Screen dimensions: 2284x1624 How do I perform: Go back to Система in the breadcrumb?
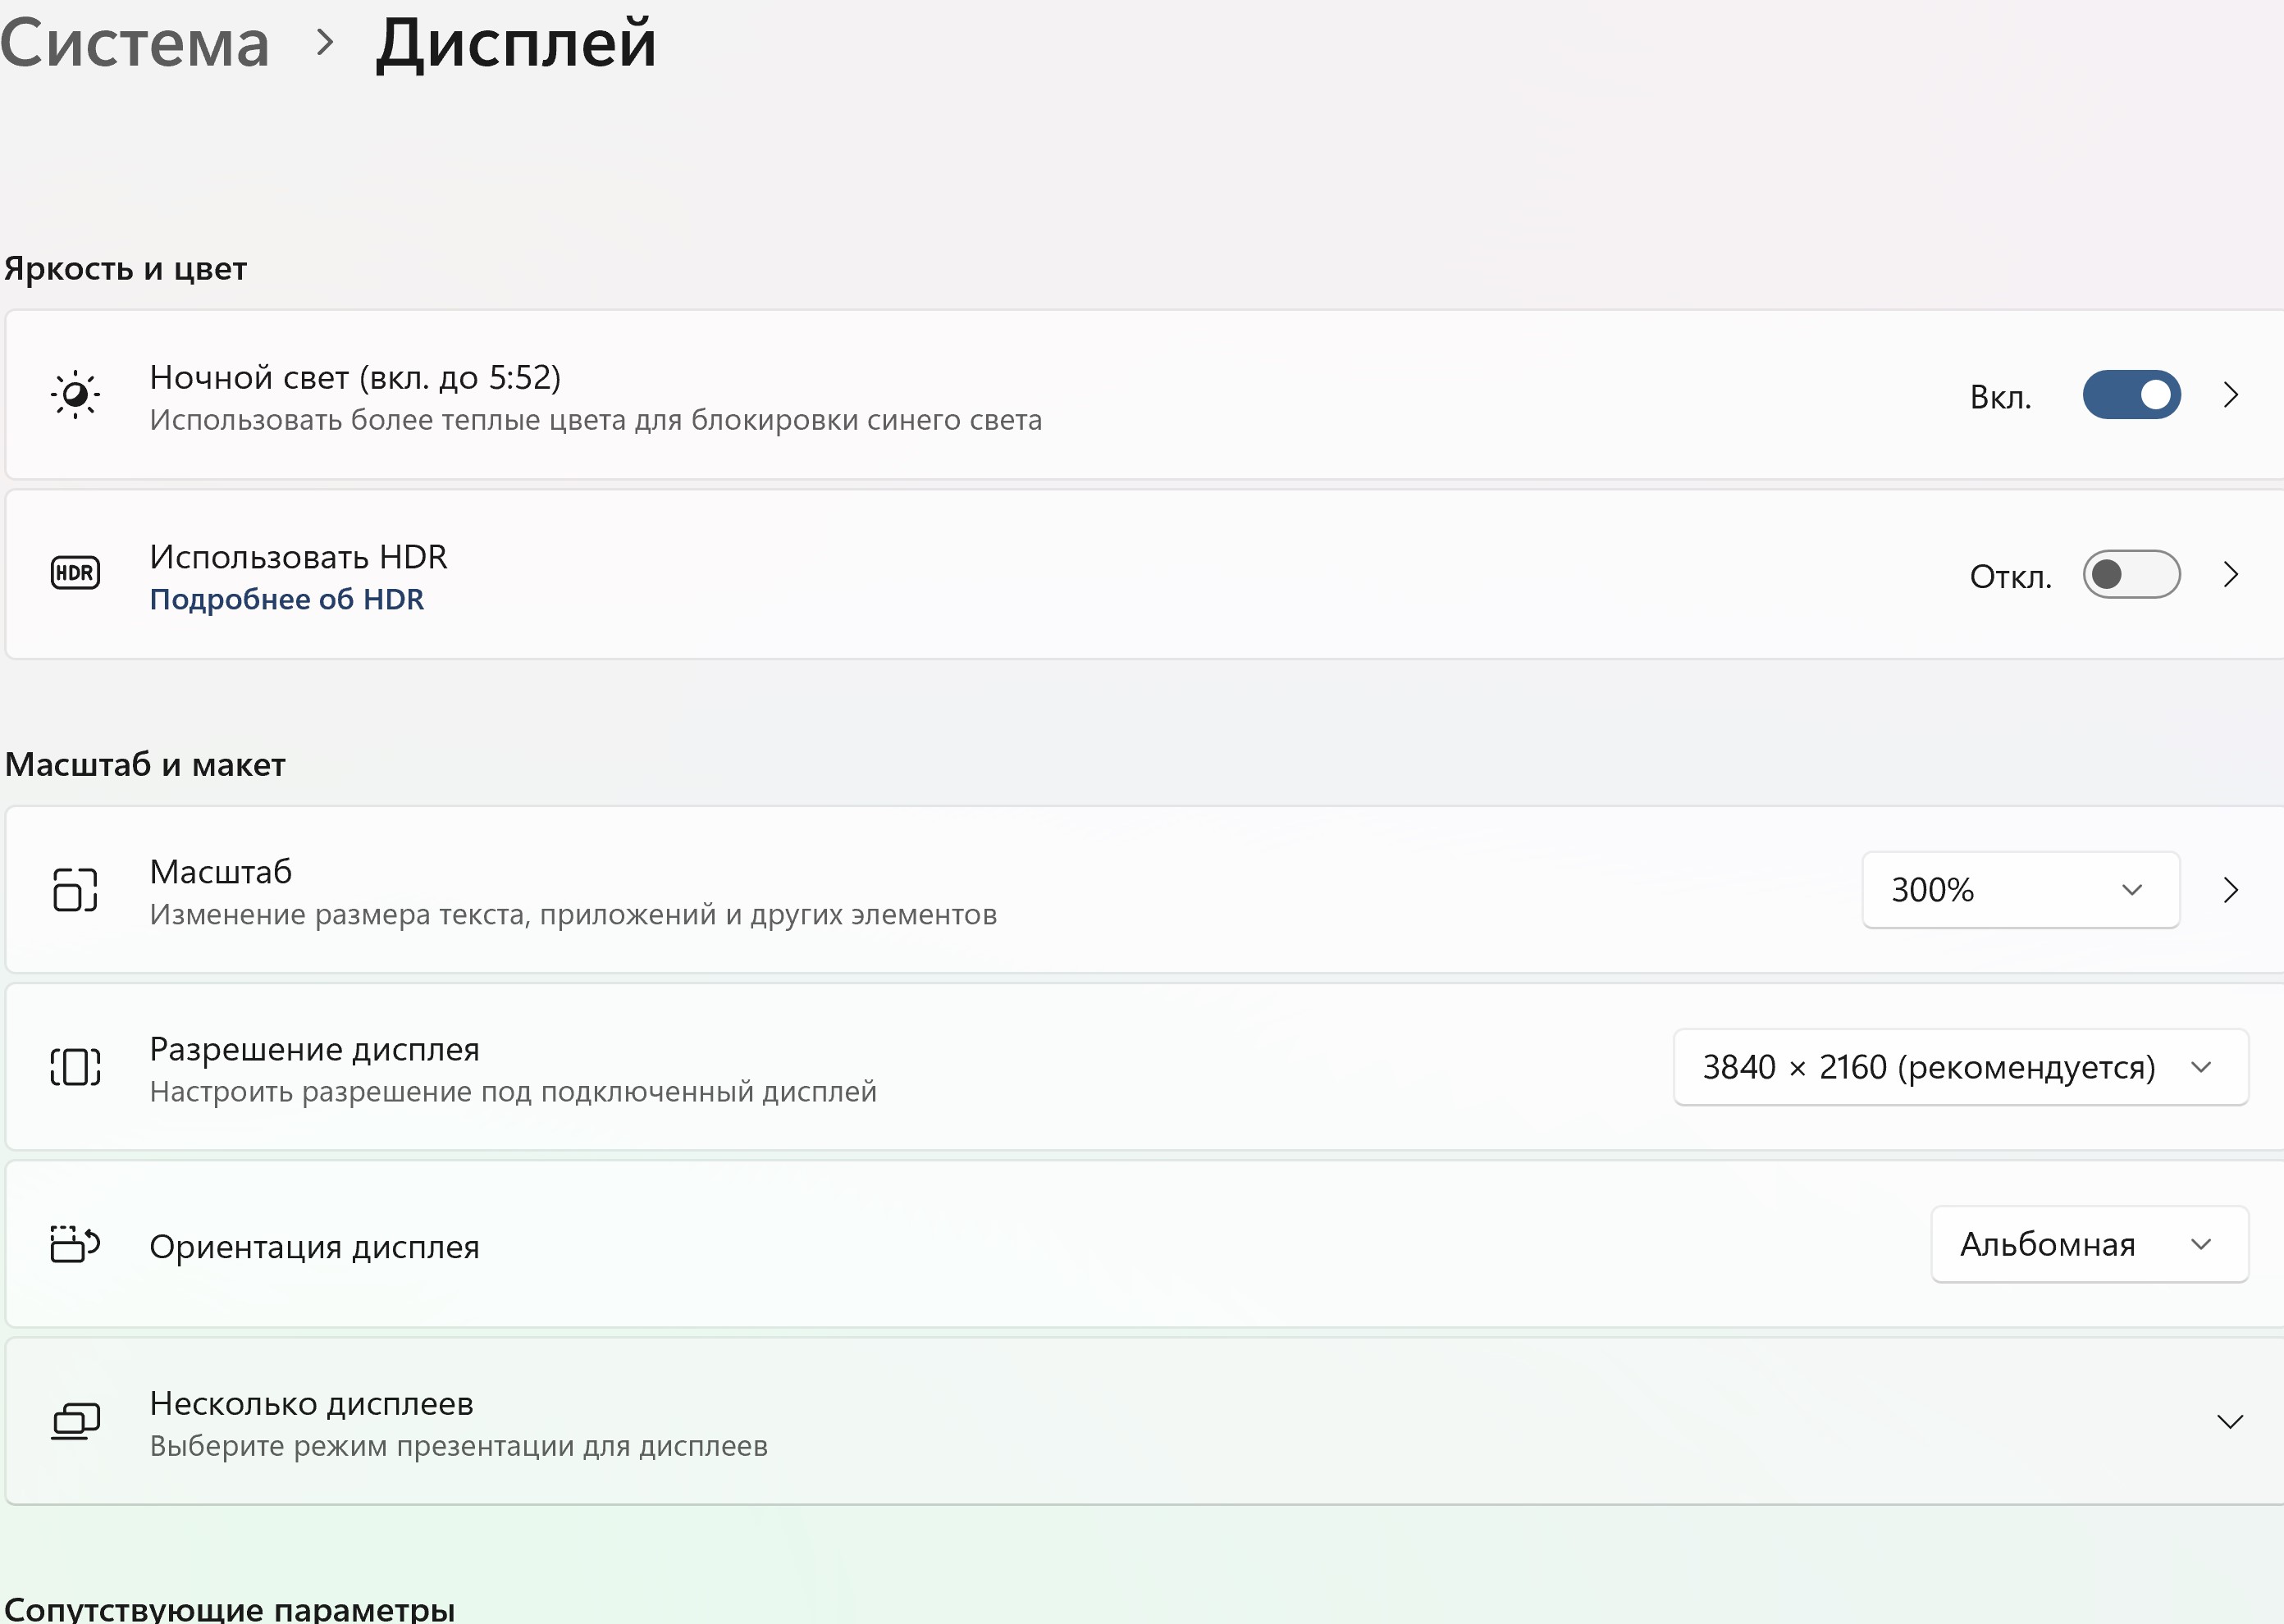point(135,43)
